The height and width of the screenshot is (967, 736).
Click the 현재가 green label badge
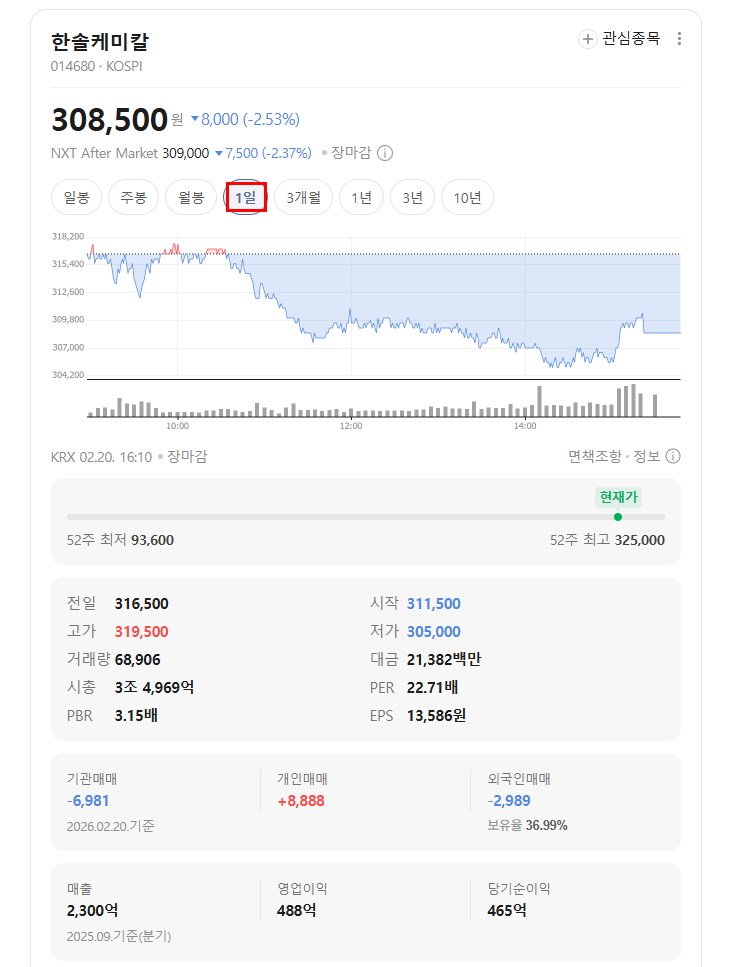[x=618, y=497]
